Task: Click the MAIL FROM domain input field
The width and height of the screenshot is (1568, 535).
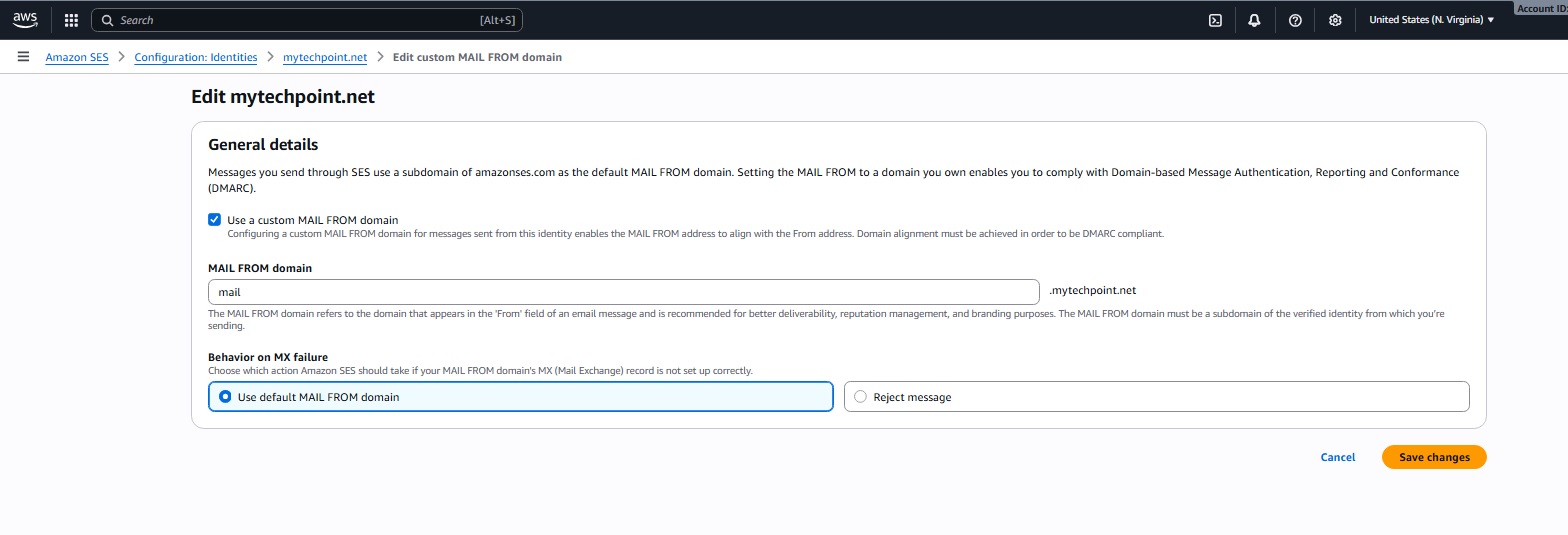Action: 624,292
